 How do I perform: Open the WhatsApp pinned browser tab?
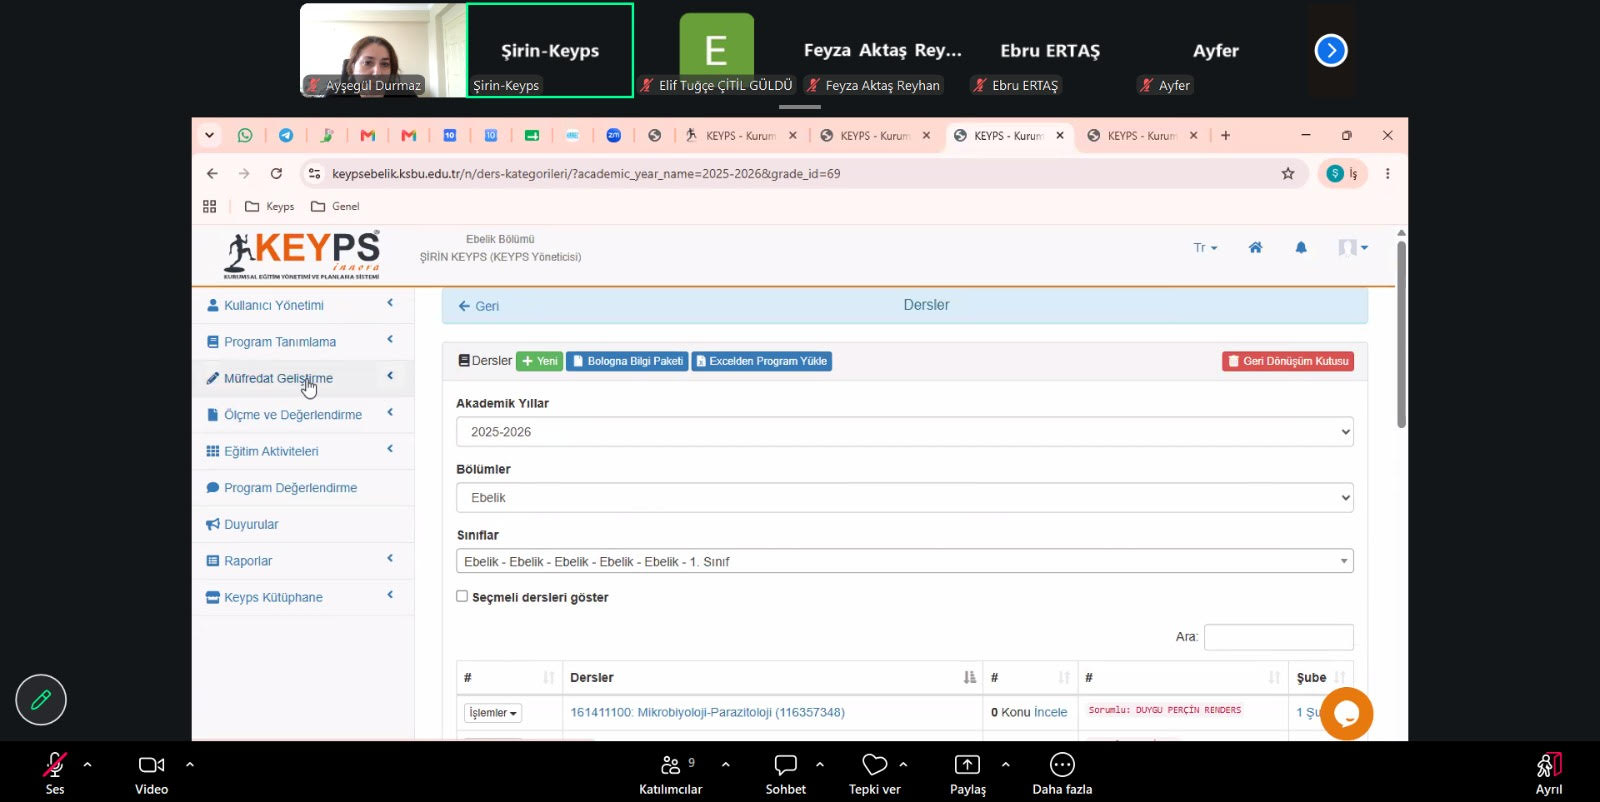[x=245, y=135]
